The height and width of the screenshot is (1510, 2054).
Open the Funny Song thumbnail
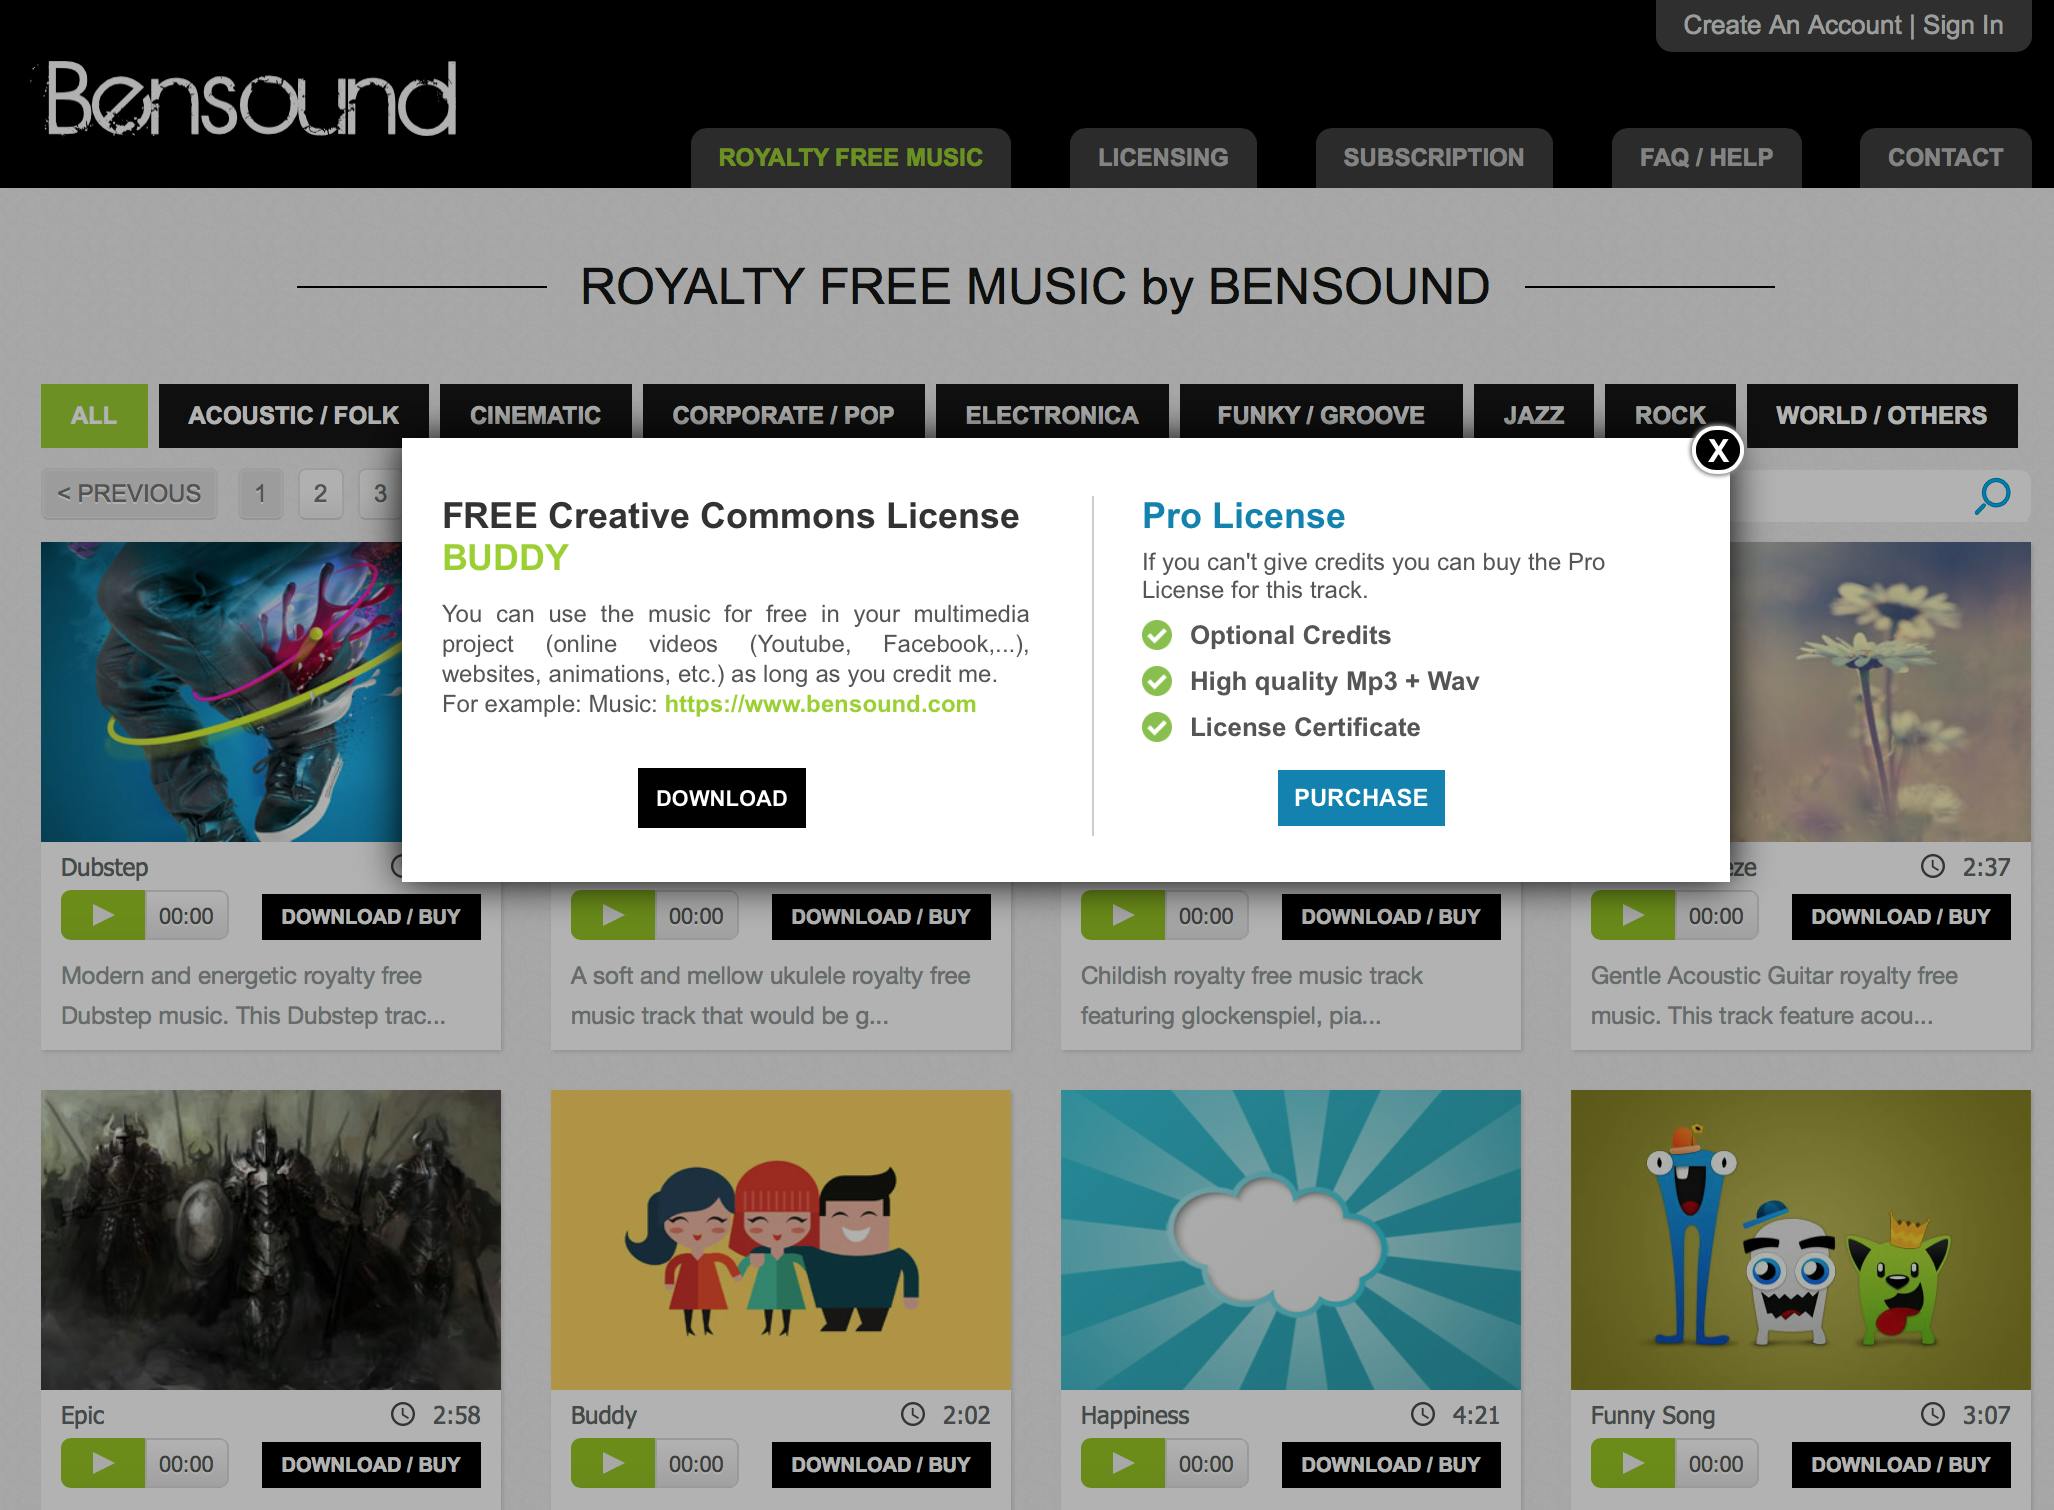tap(1801, 1240)
